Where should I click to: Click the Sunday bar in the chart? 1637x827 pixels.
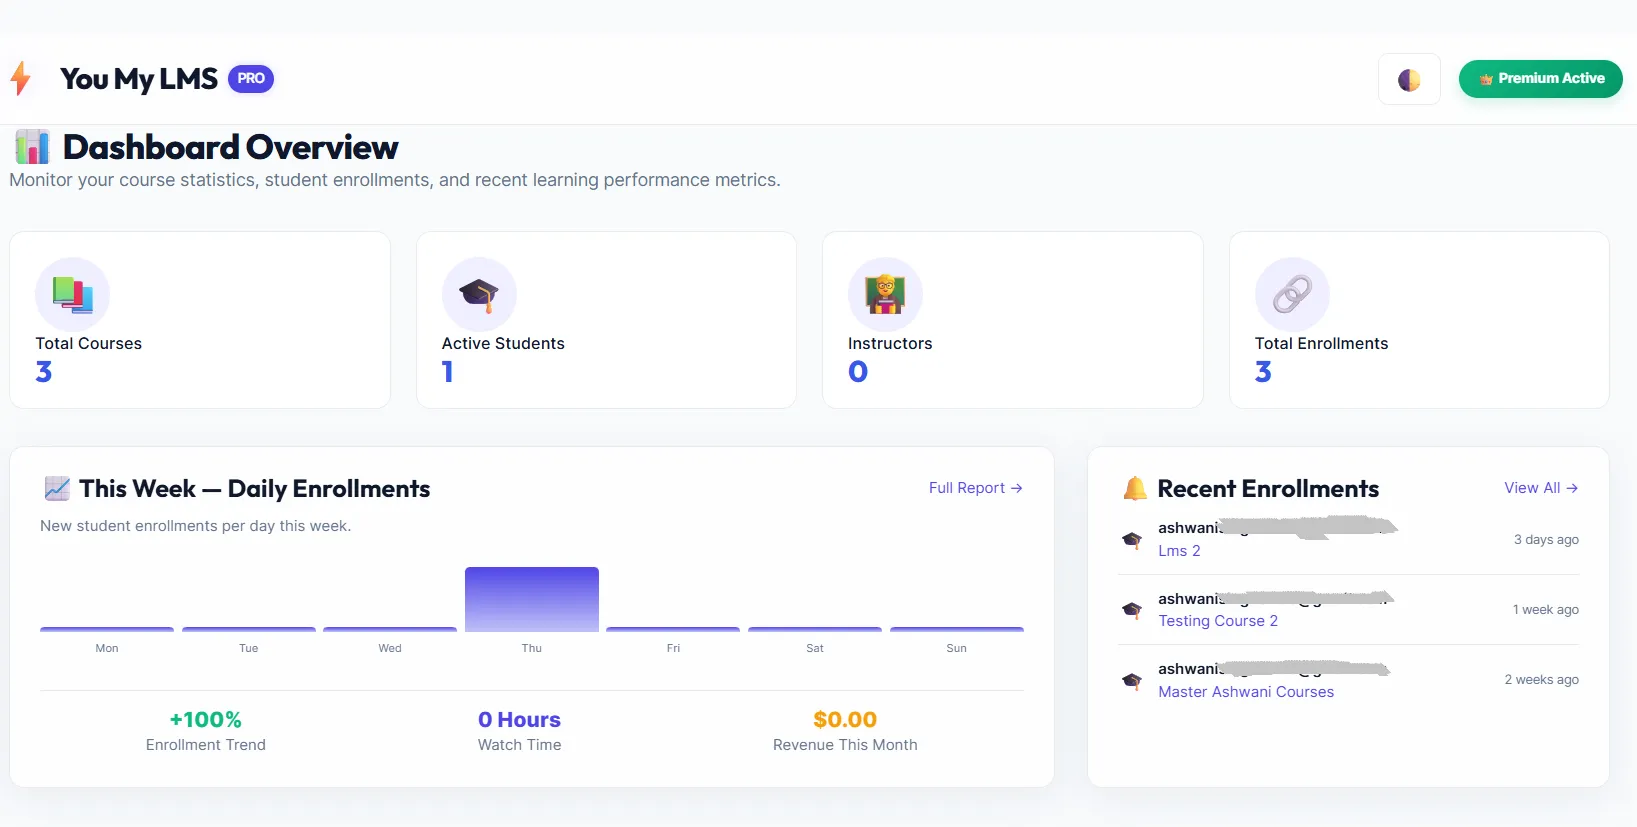click(x=957, y=629)
